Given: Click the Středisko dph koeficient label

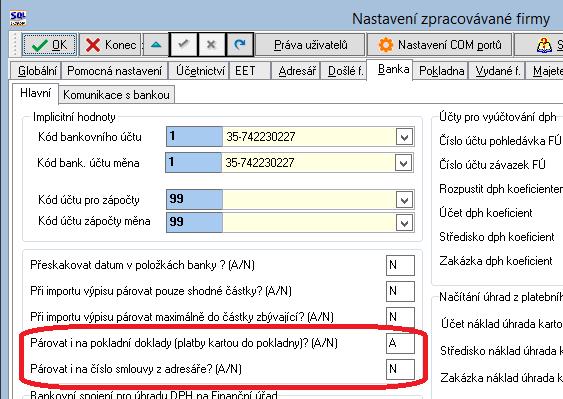Looking at the screenshot, I should 497,237.
